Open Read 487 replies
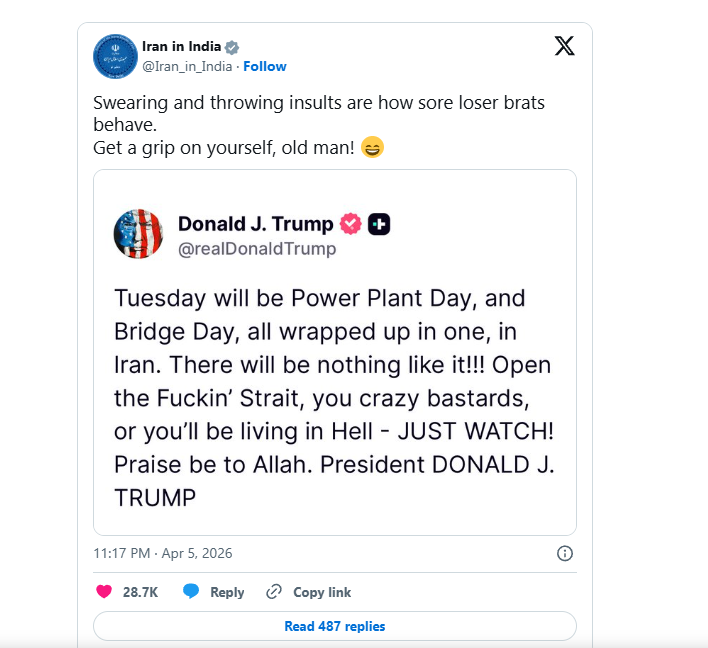Viewport: 708px width, 648px height. 334,626
